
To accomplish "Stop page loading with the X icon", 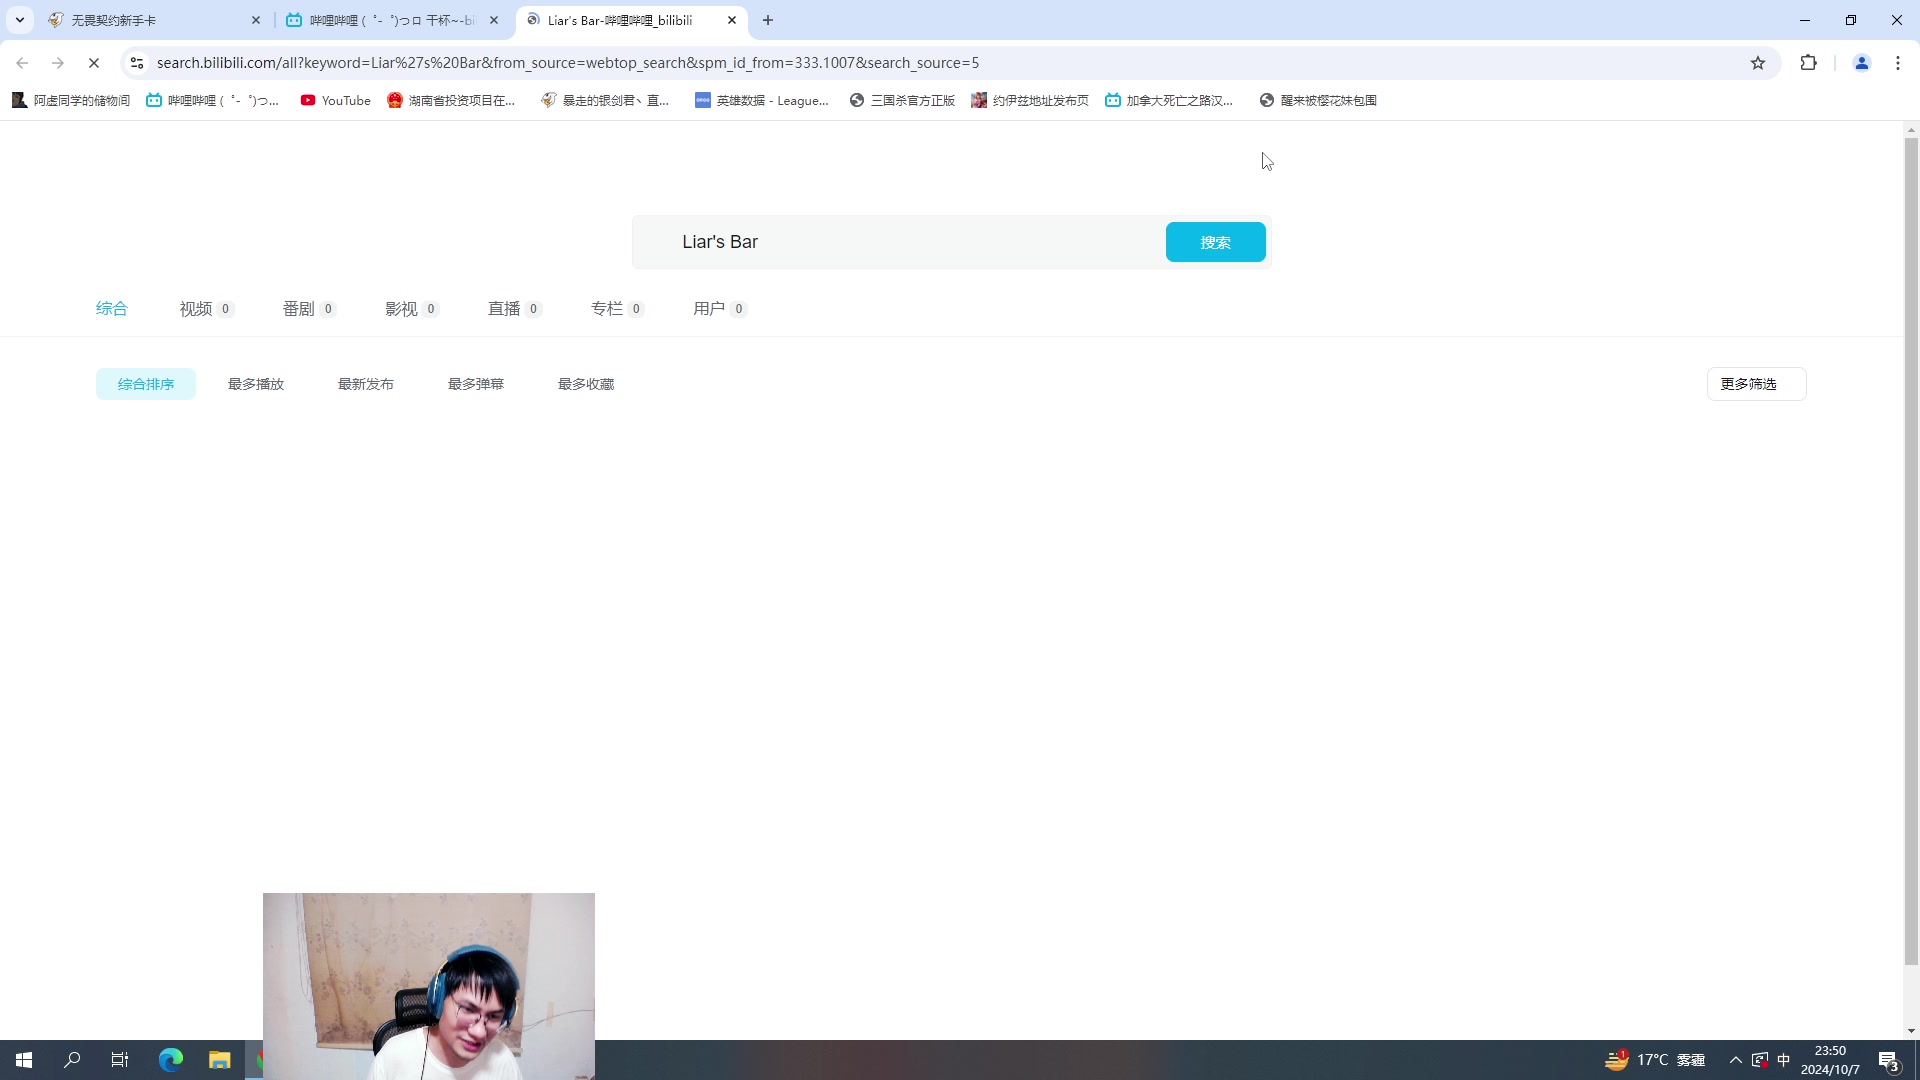I will [94, 62].
